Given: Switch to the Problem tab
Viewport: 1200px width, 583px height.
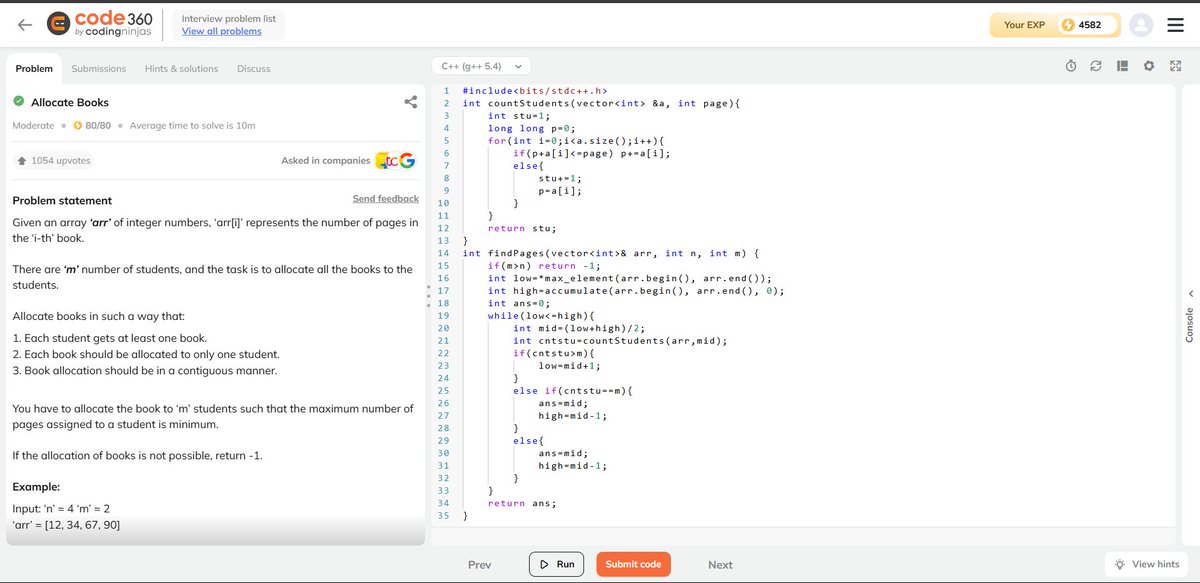Looking at the screenshot, I should [x=34, y=68].
